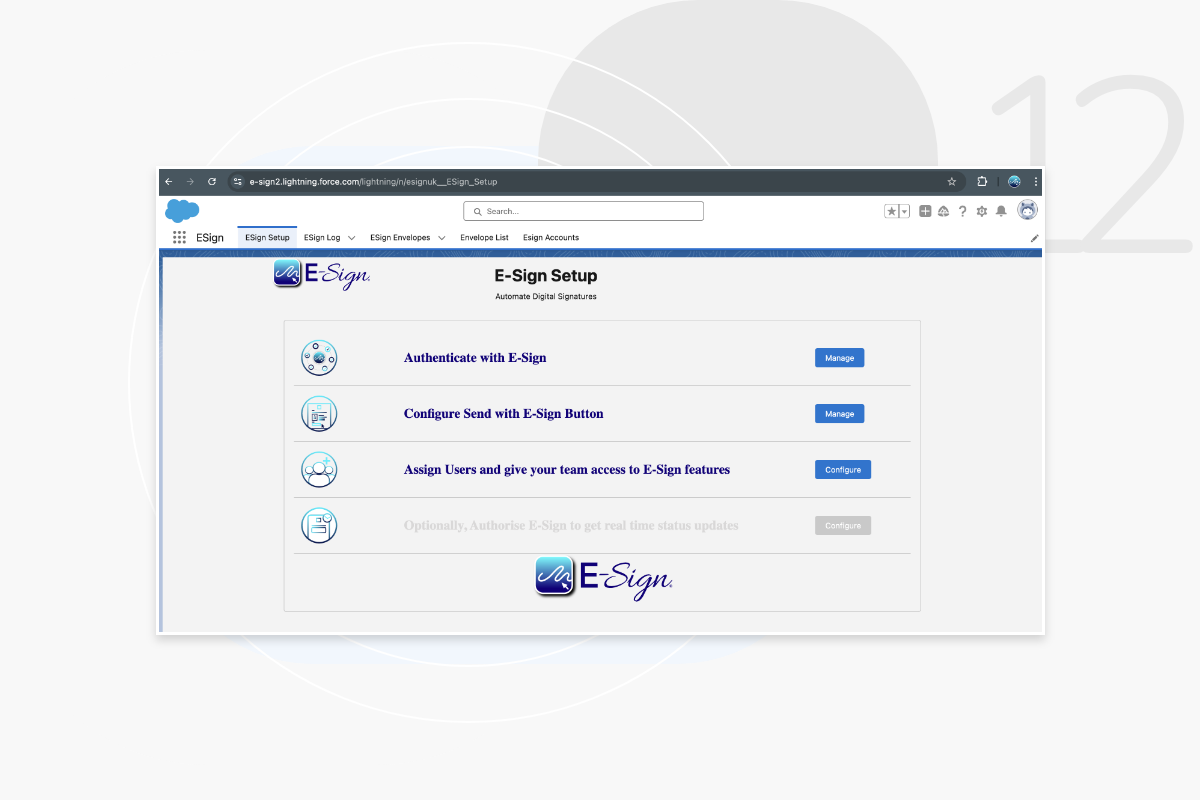This screenshot has height=800, width=1200.
Task: Open site information icon in address bar
Action: tap(237, 182)
